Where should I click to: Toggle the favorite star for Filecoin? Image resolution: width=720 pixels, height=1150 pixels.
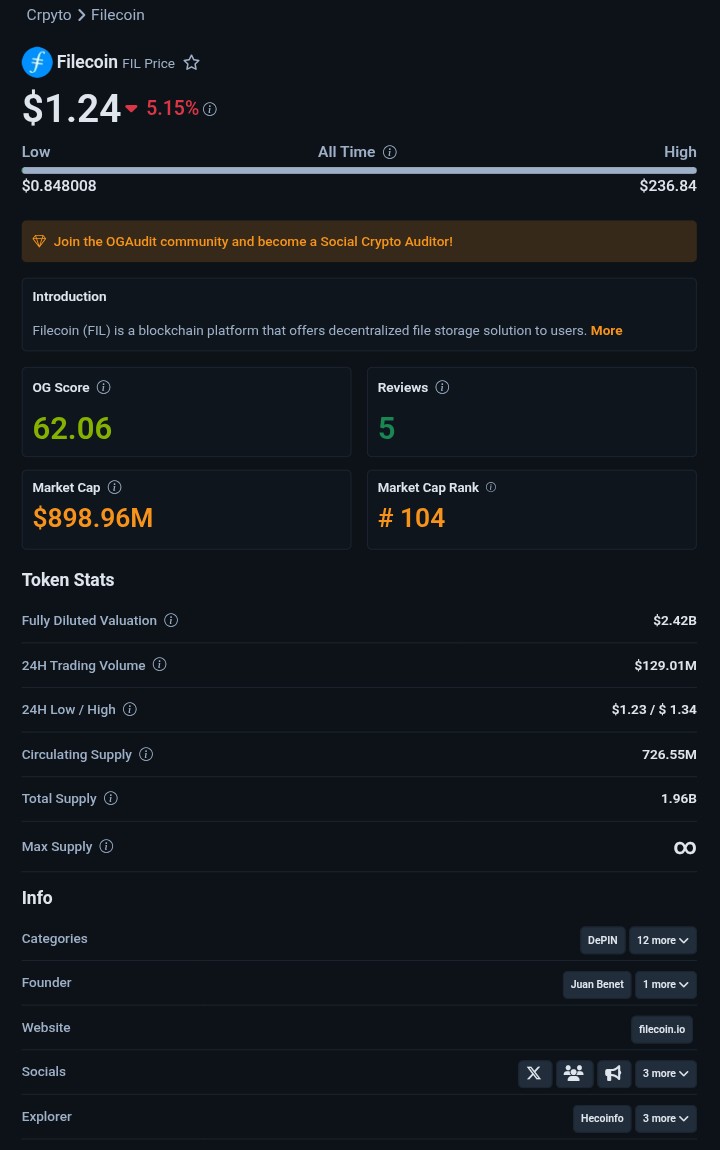pos(192,63)
